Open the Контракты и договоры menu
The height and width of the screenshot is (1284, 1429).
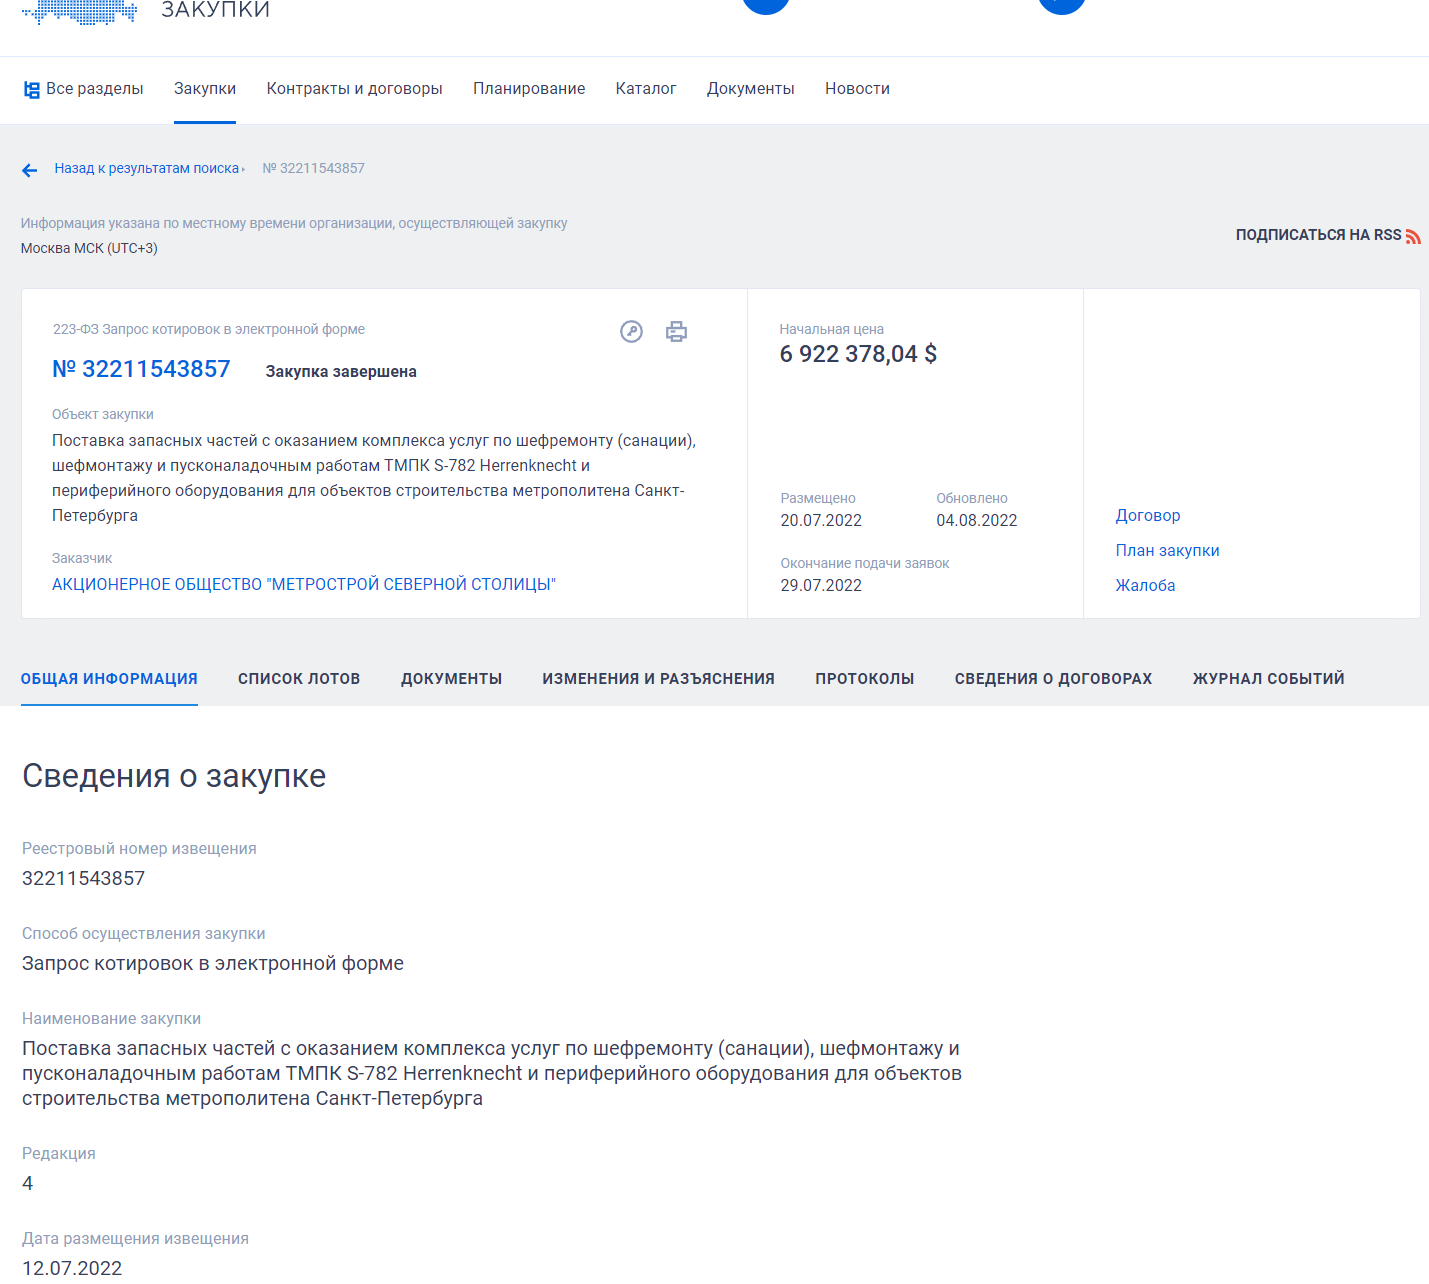point(354,89)
